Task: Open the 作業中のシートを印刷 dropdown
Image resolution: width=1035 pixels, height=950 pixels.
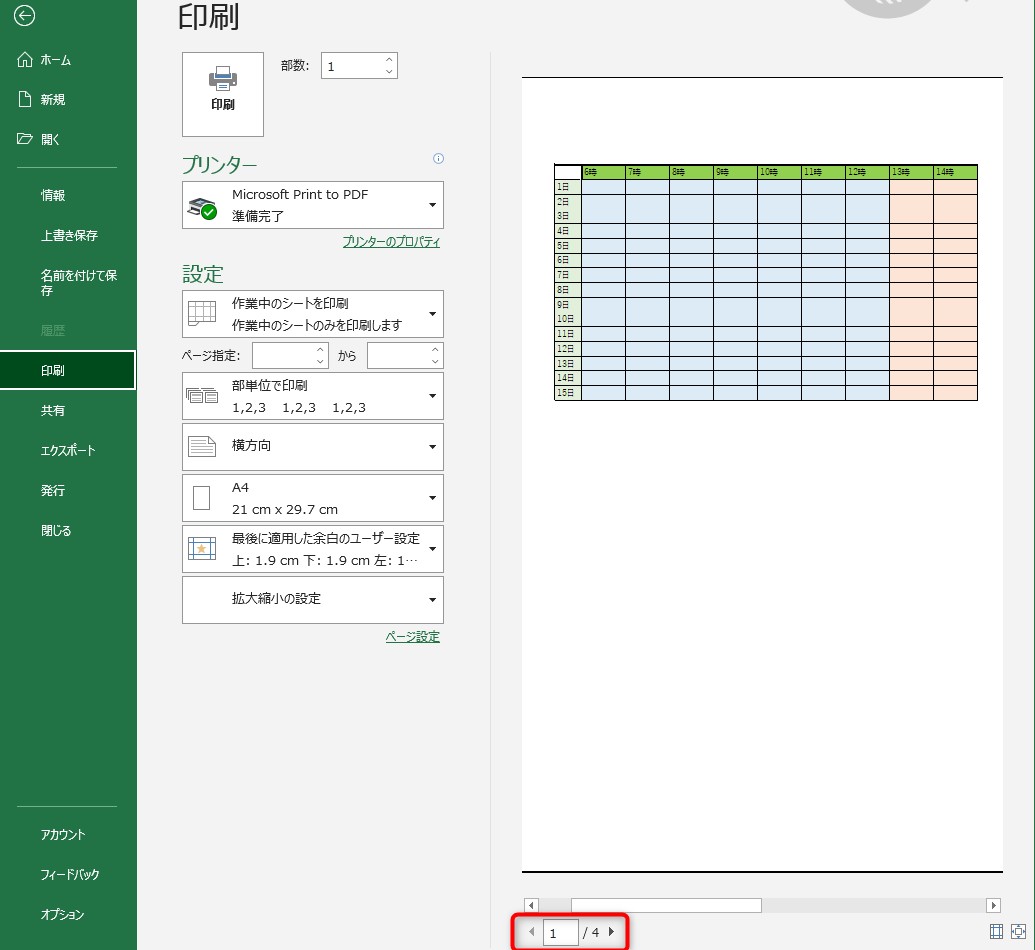Action: tap(313, 314)
